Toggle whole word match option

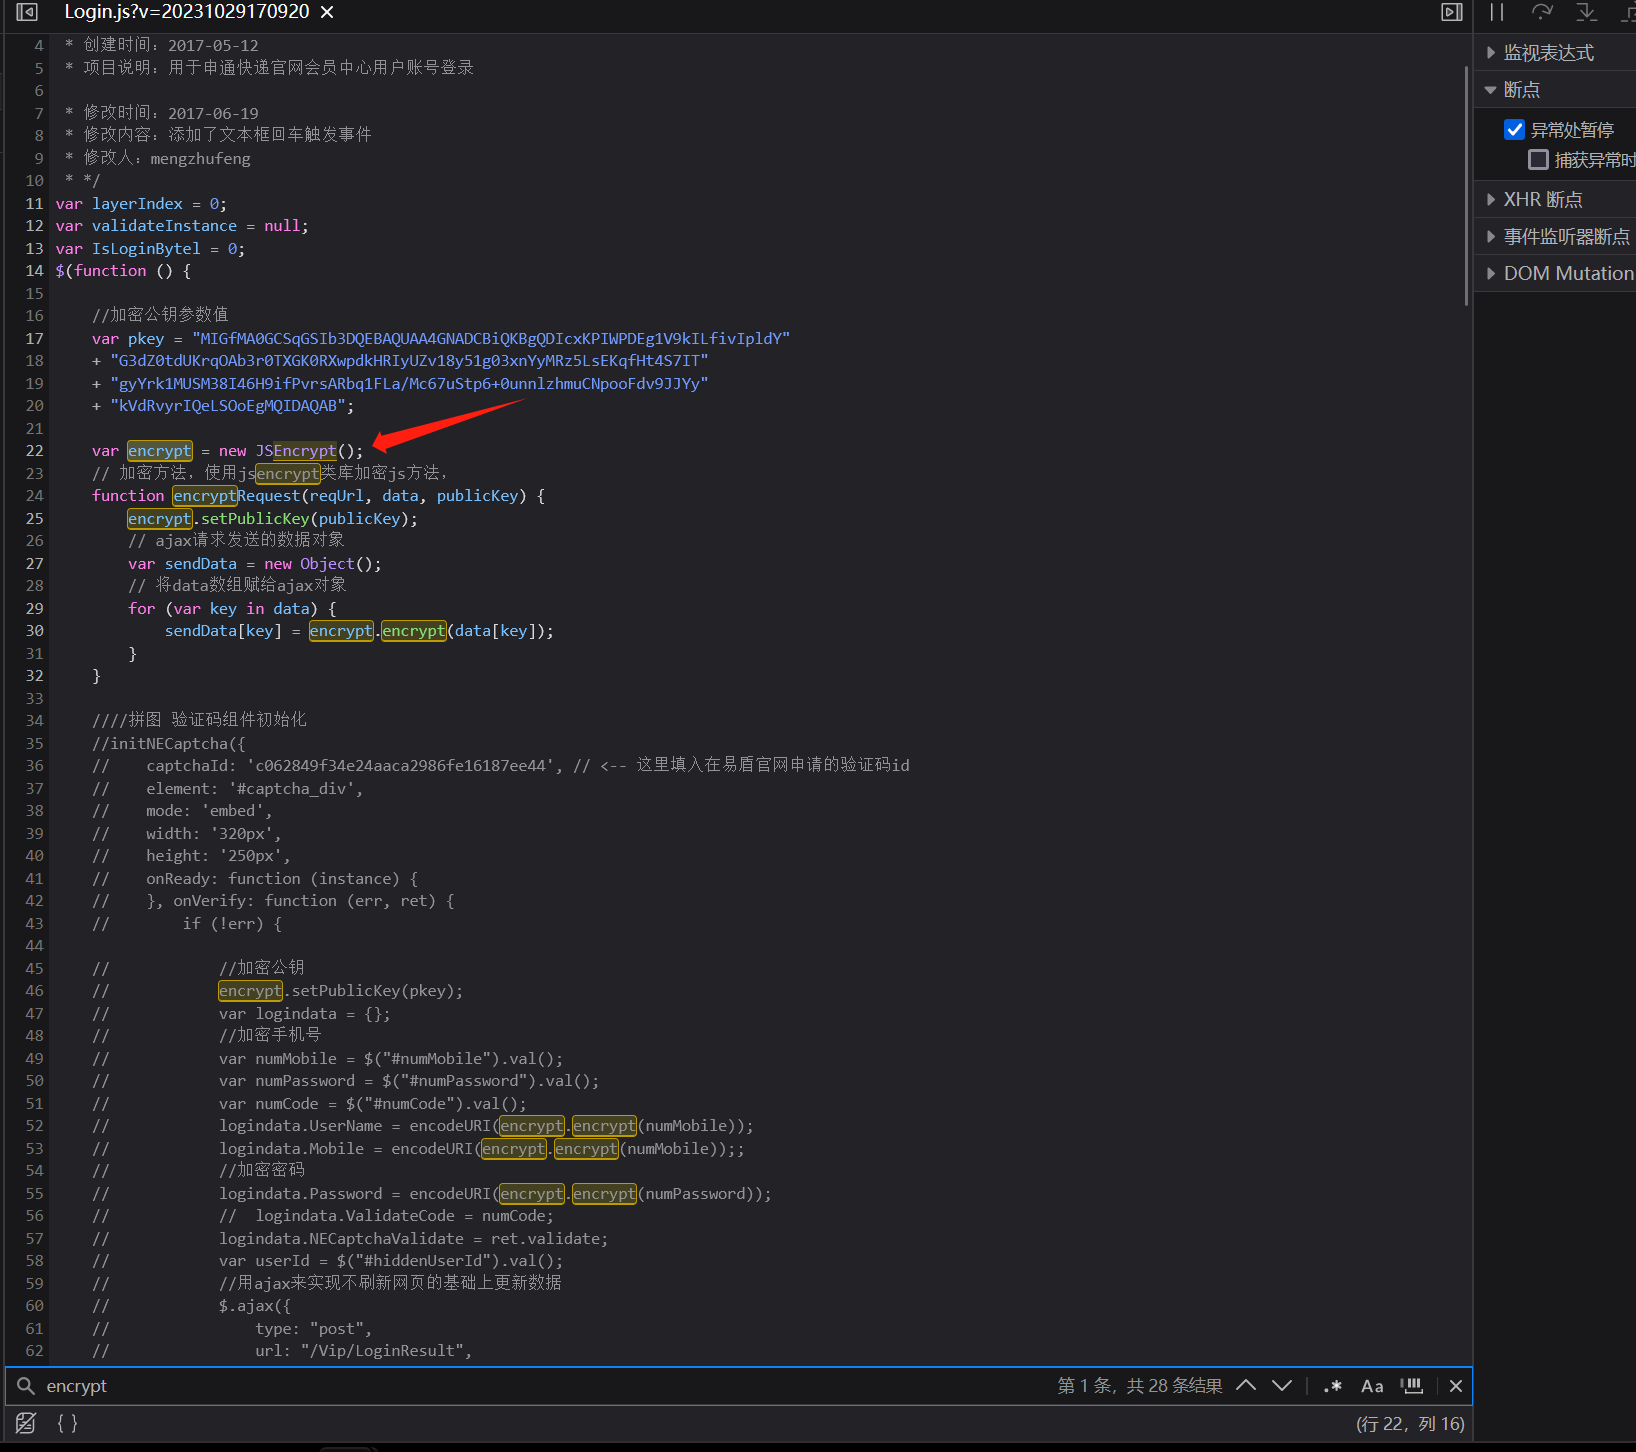pyautogui.click(x=1412, y=1386)
